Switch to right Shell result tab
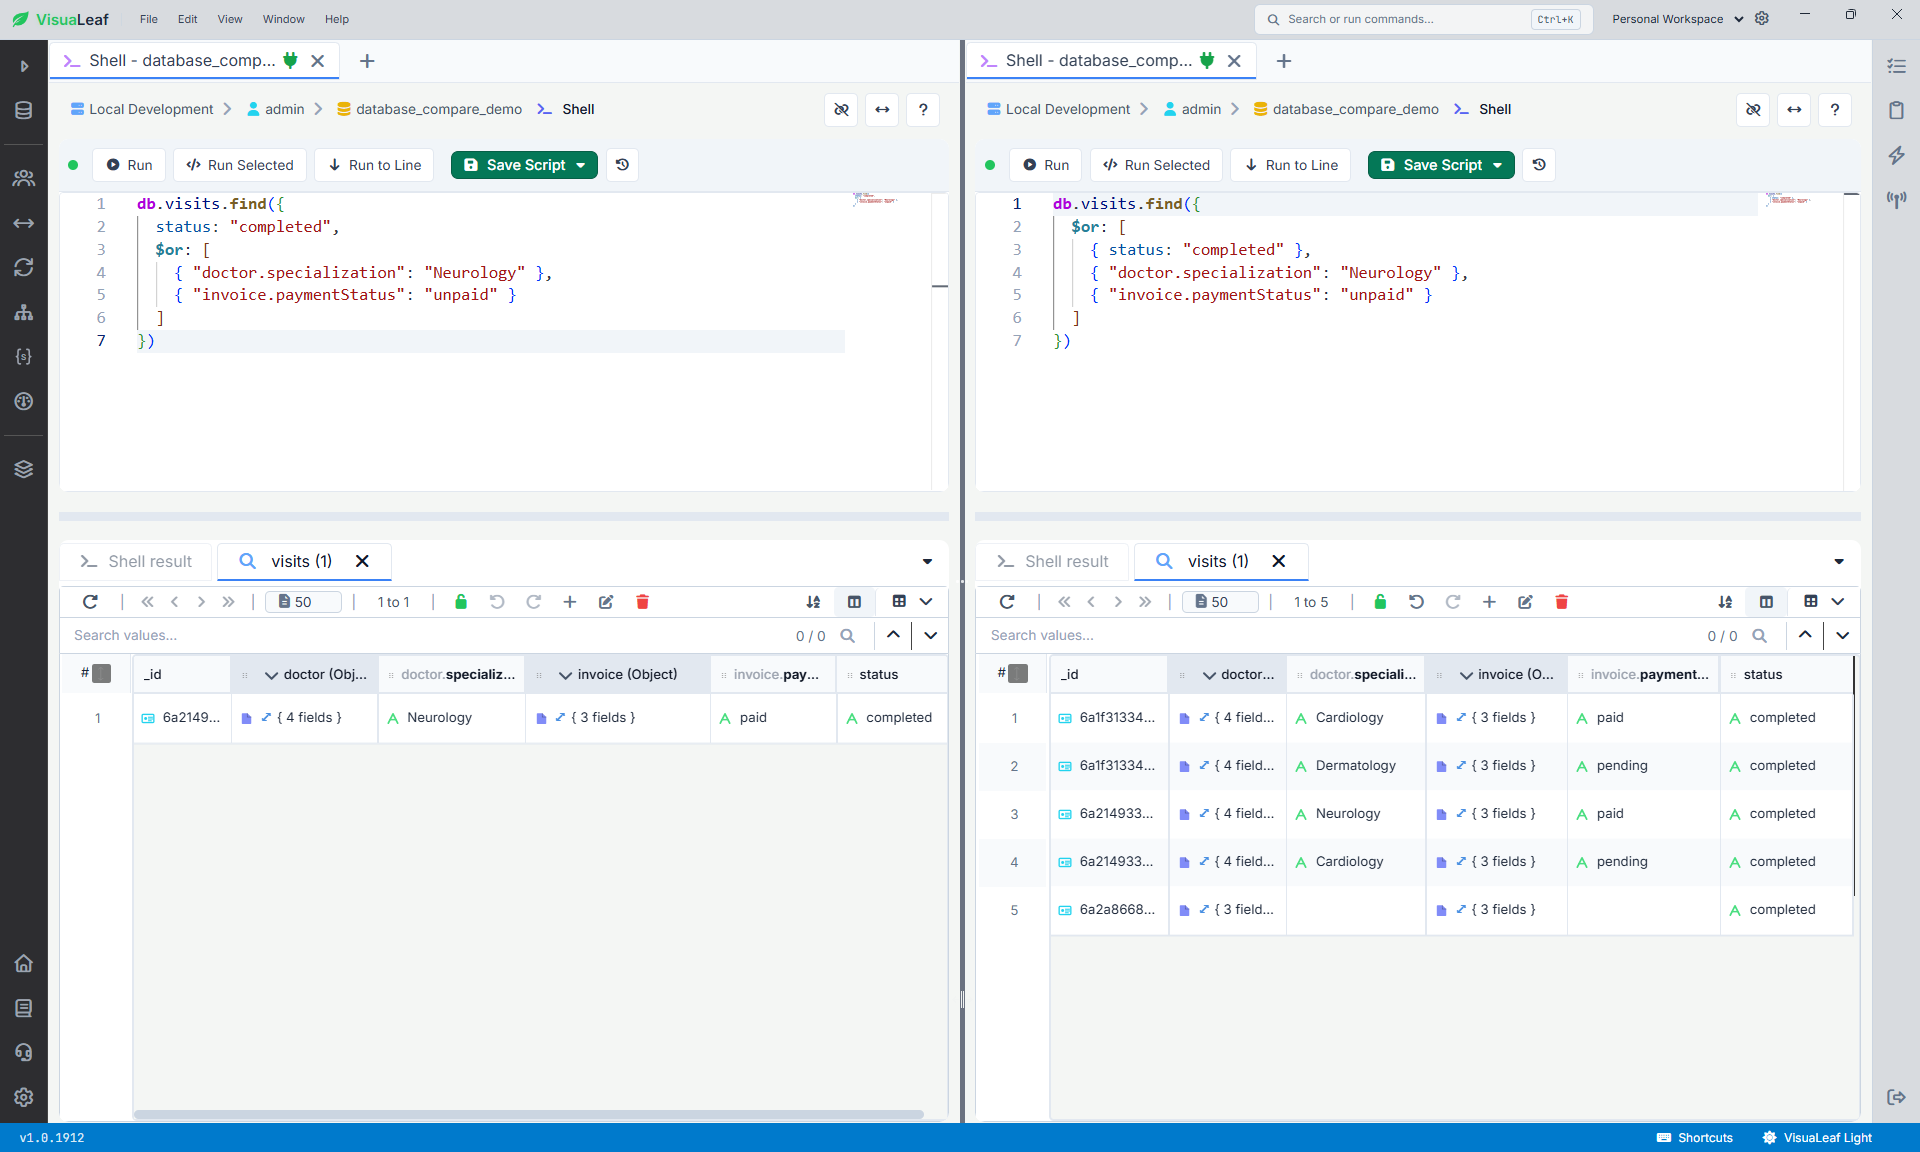Screen dimensions: 1920x1152 pos(1053,562)
